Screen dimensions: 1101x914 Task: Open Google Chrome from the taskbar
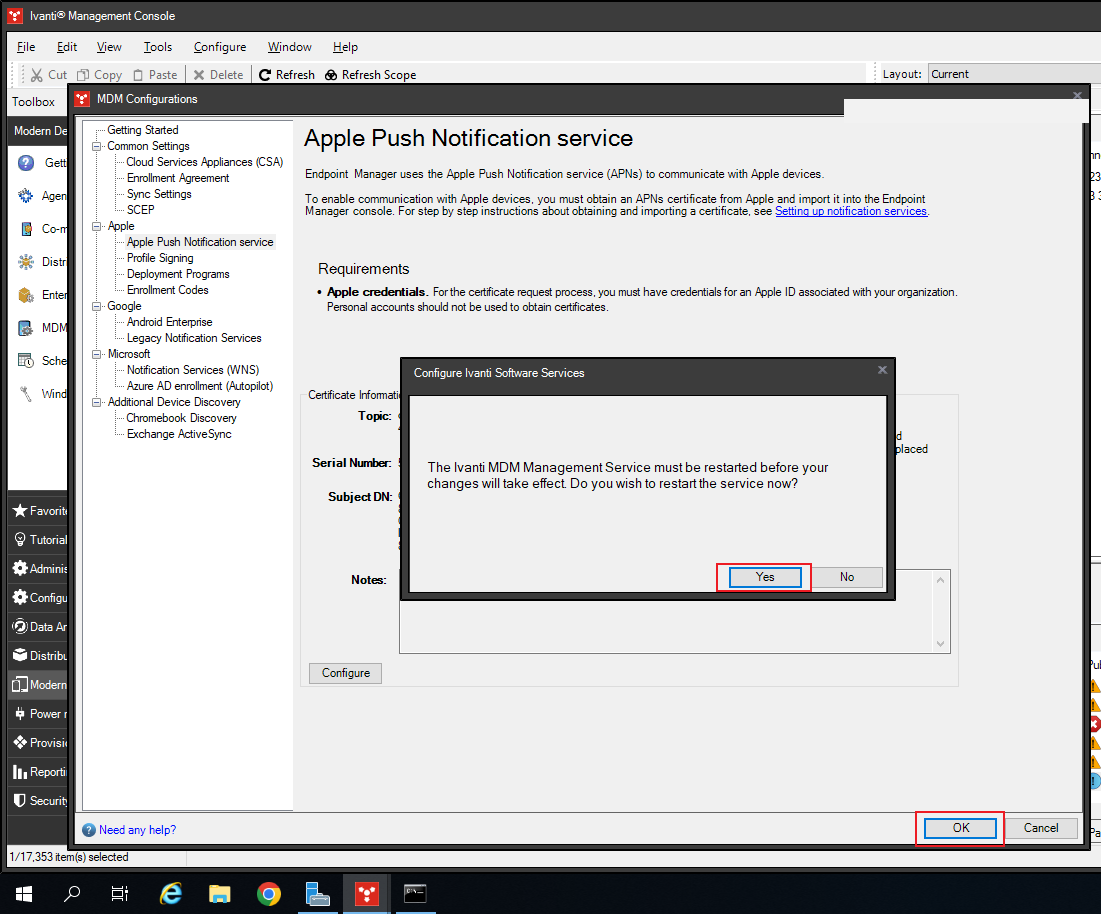point(268,893)
